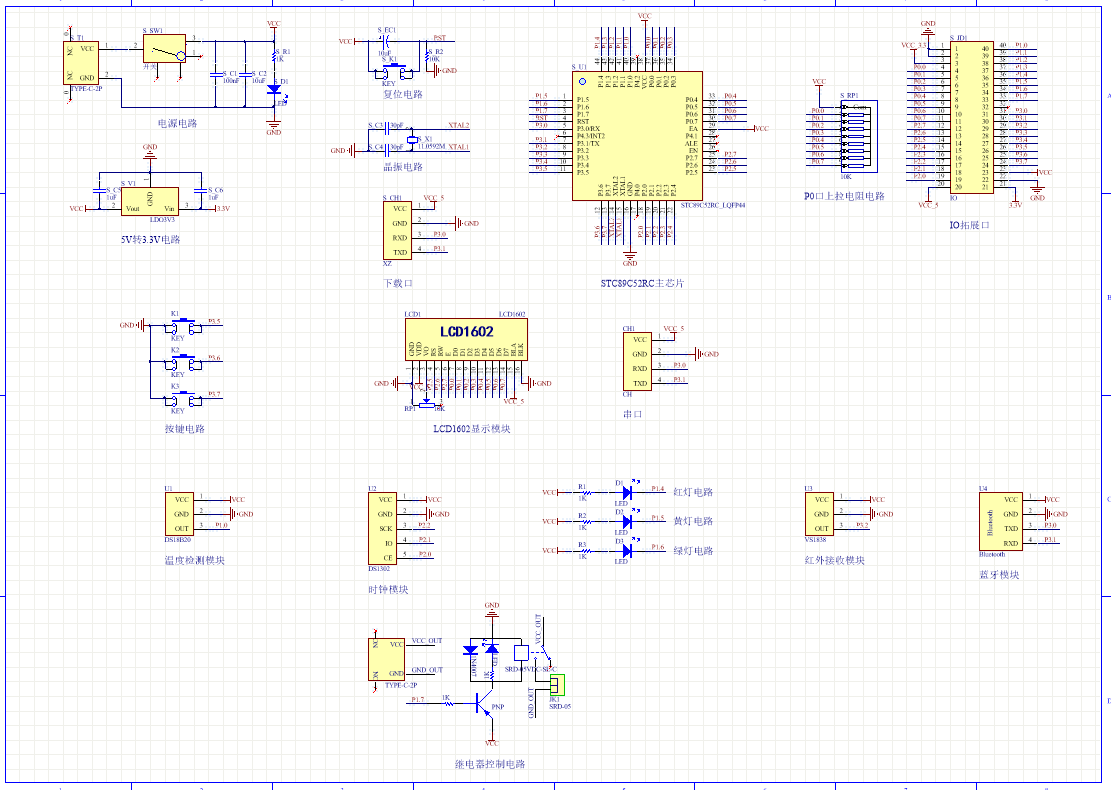The height and width of the screenshot is (790, 1111).
Task: Click the red lamp LED on P1.4
Action: click(626, 492)
